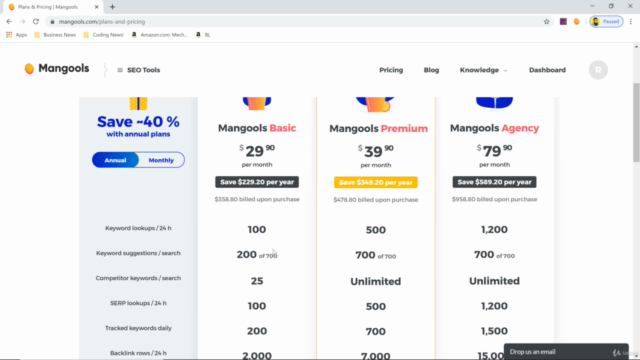Click the Competitor keywords / search label
Viewport: 640px width, 360px height.
[138, 278]
